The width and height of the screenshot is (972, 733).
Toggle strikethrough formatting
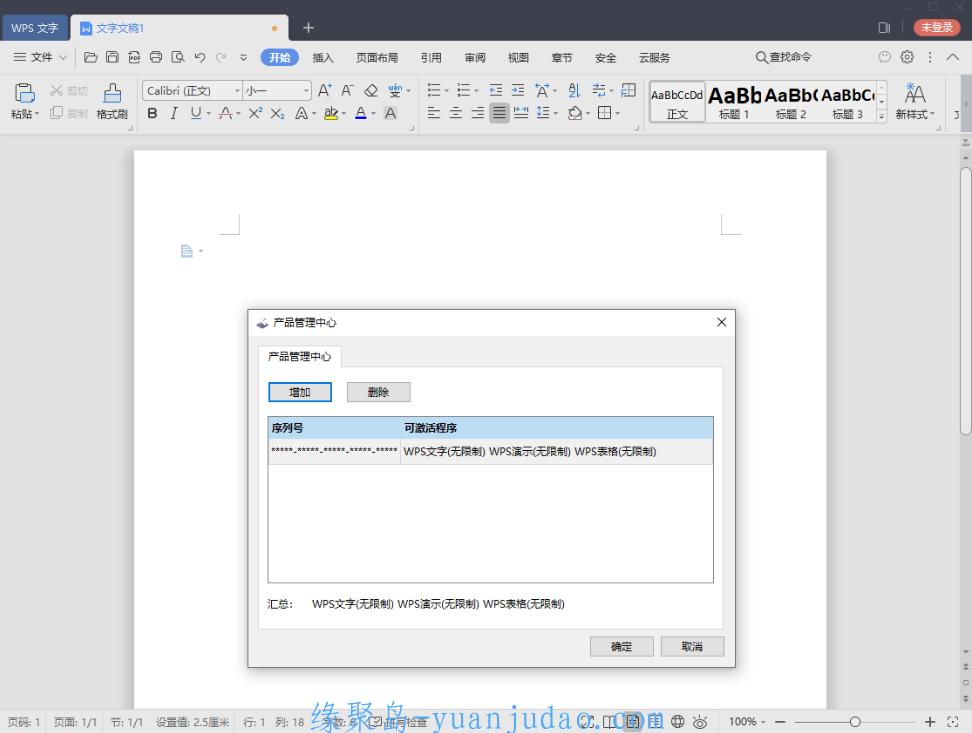pos(226,113)
